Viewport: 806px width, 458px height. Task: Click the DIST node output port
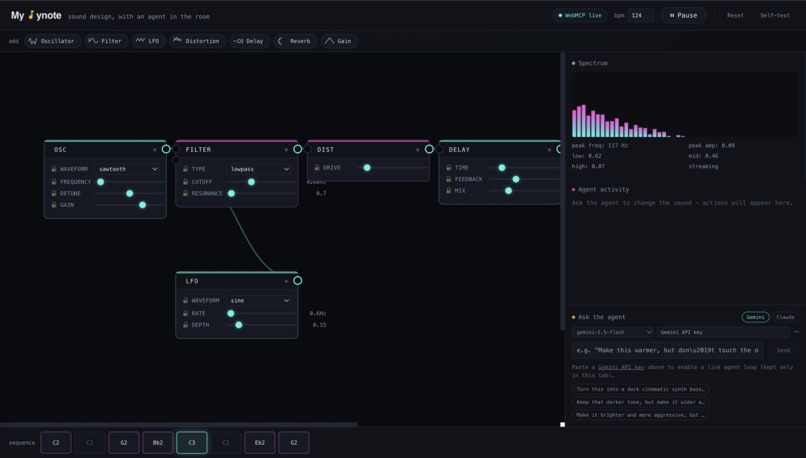click(429, 149)
